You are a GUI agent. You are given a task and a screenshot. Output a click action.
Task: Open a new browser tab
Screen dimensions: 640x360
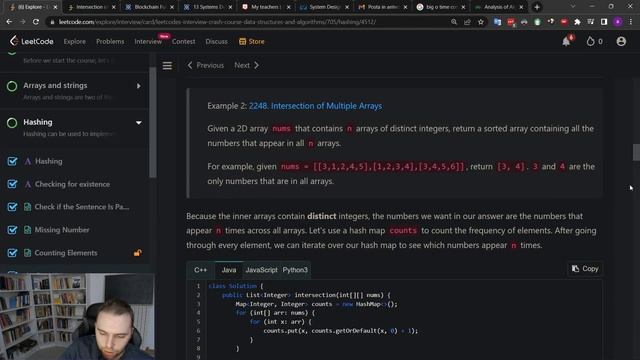(x=537, y=7)
